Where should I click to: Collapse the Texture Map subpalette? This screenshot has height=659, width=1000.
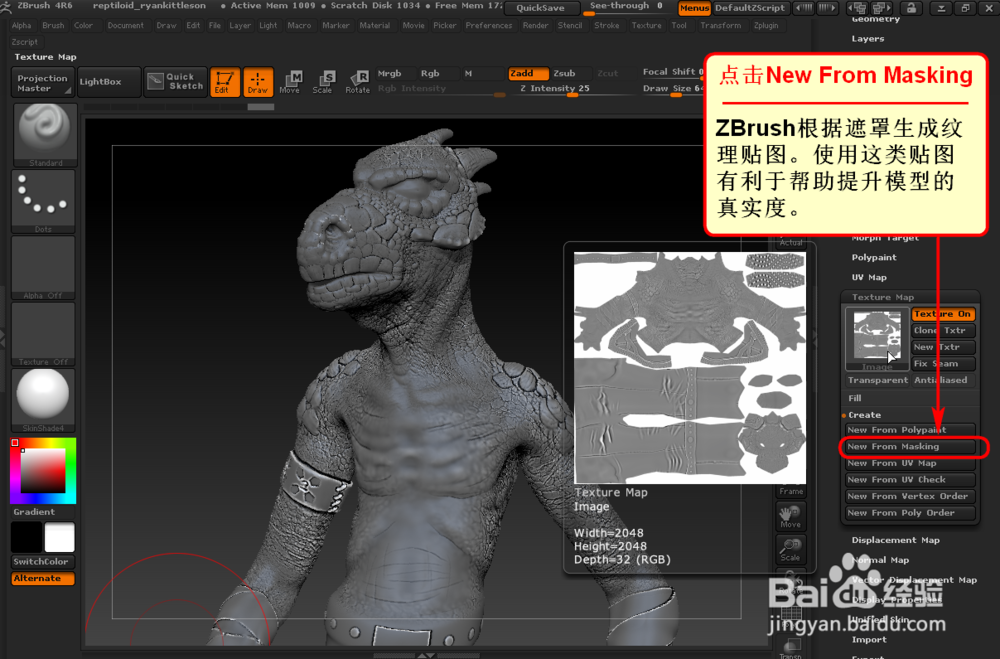tap(883, 297)
